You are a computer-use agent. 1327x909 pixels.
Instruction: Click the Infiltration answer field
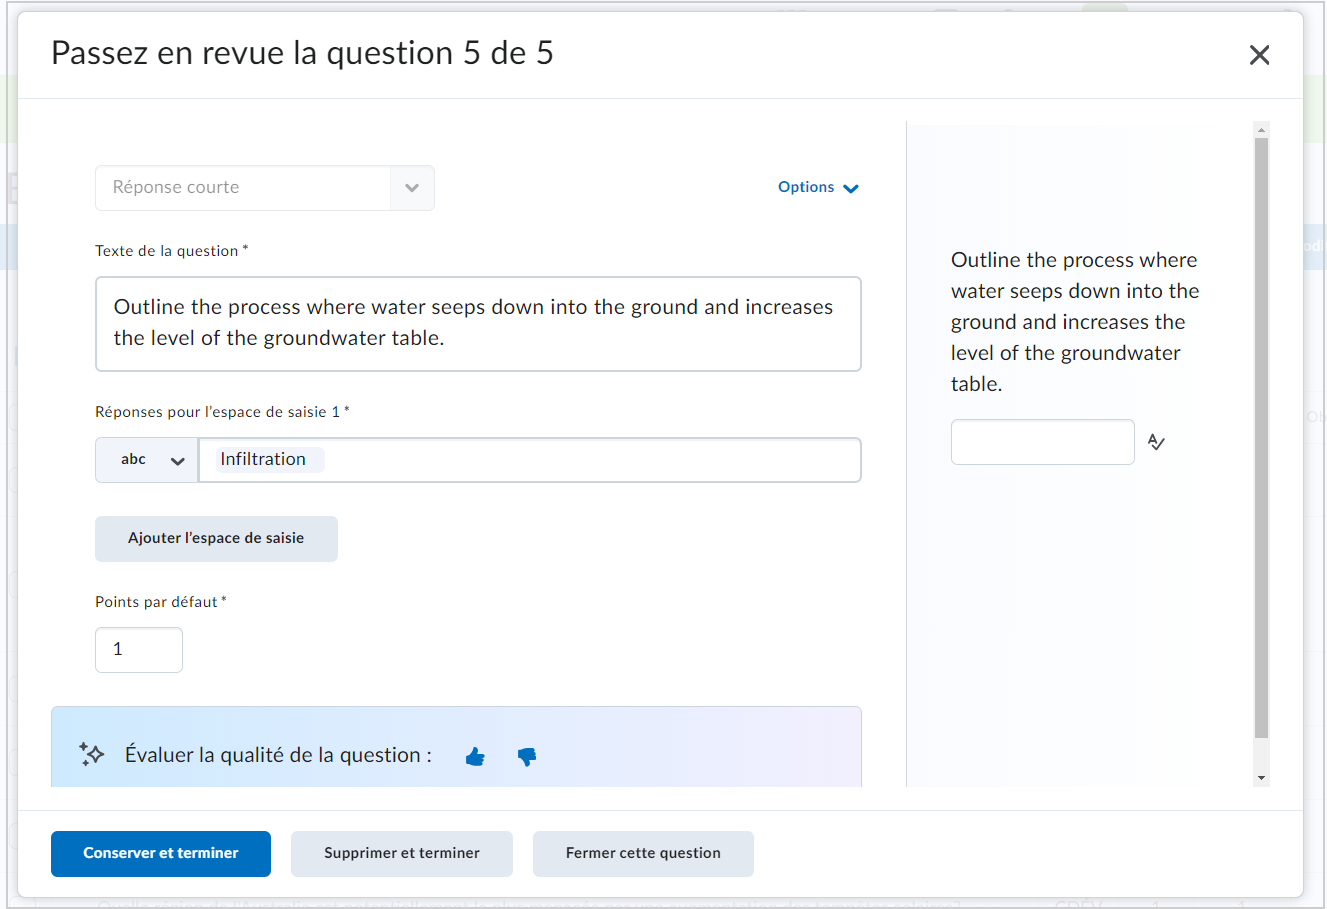pyautogui.click(x=530, y=460)
